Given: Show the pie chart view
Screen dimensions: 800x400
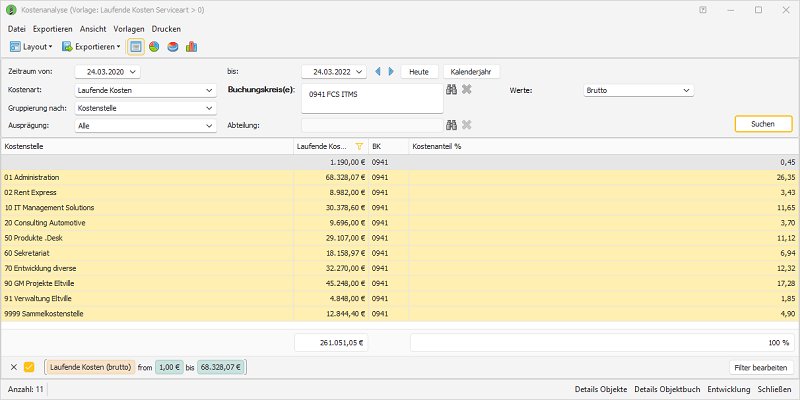Looking at the screenshot, I should pyautogui.click(x=154, y=46).
